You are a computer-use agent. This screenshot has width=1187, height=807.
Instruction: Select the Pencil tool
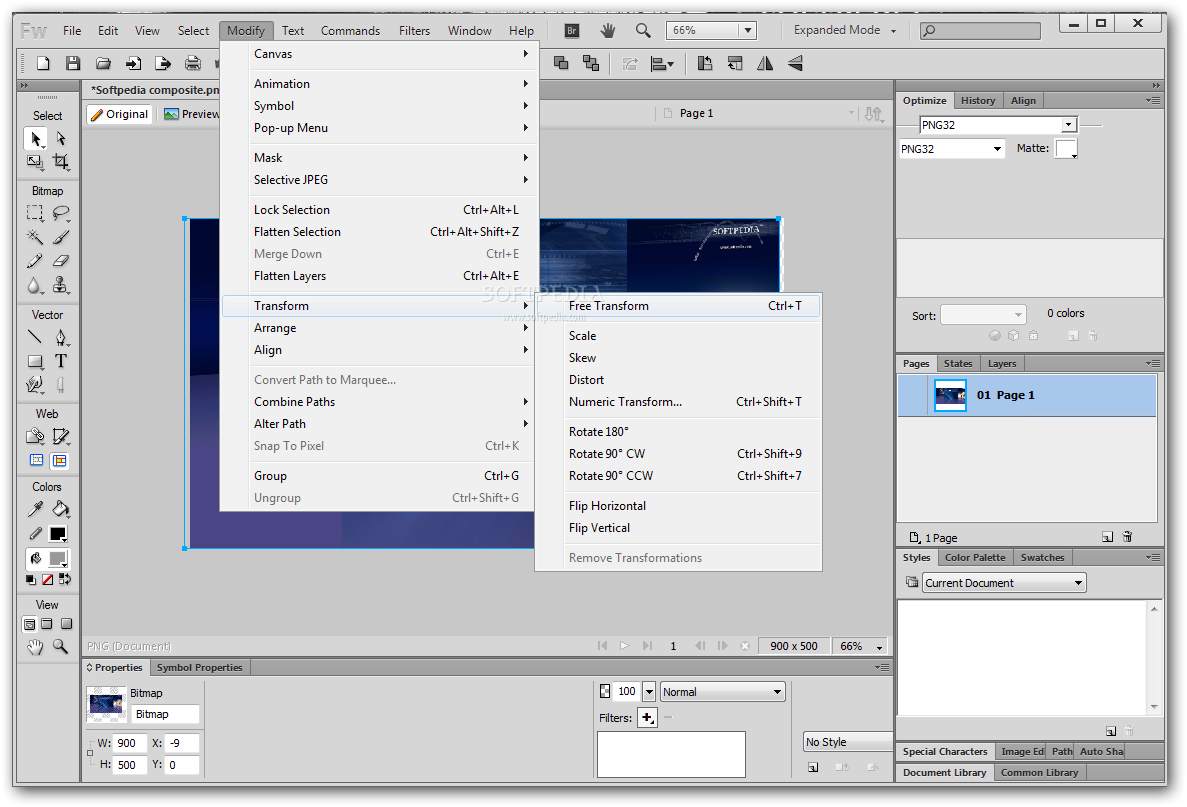pyautogui.click(x=36, y=261)
